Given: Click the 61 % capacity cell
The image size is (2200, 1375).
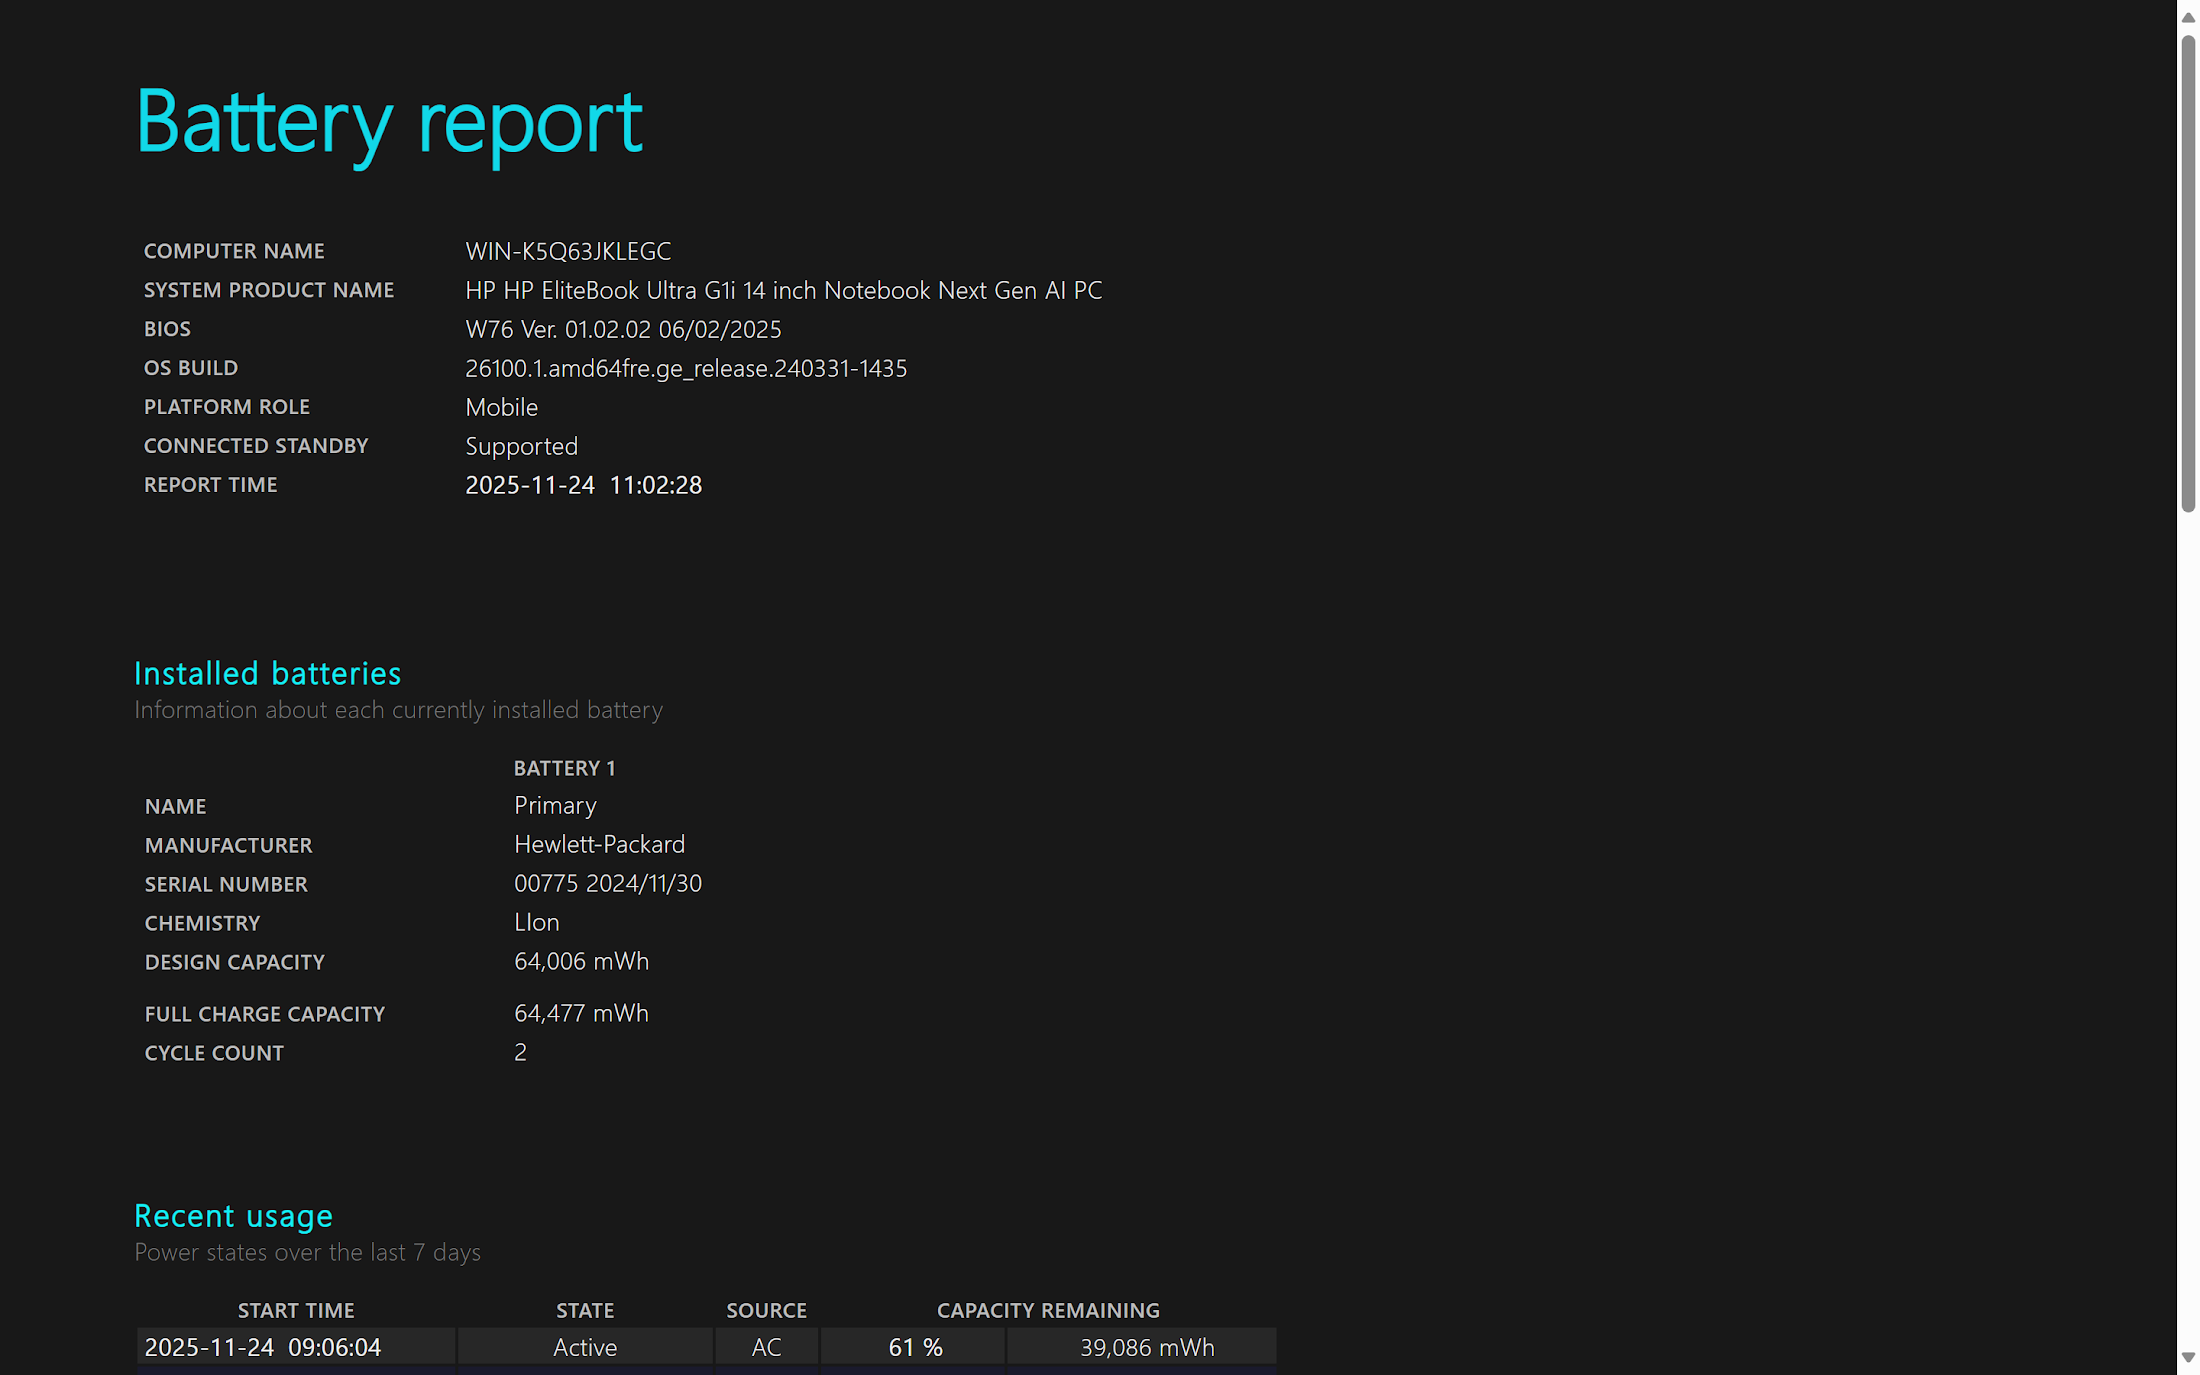Looking at the screenshot, I should click(x=914, y=1347).
